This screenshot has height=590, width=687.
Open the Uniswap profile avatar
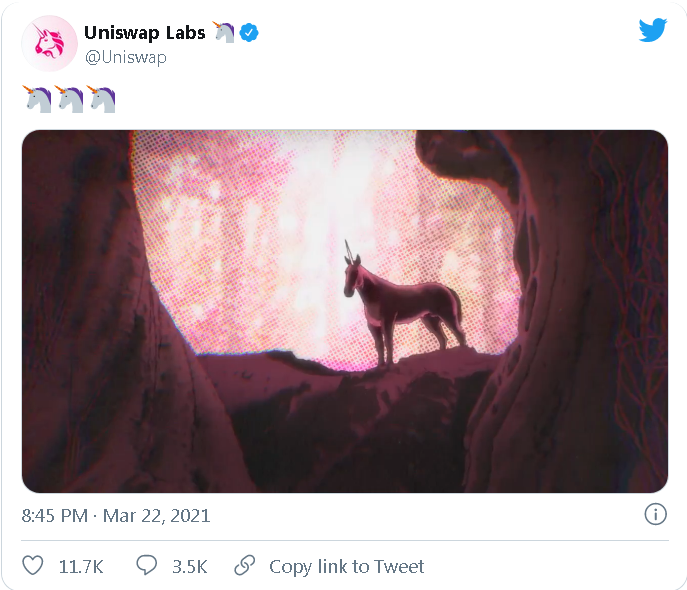pos(50,43)
